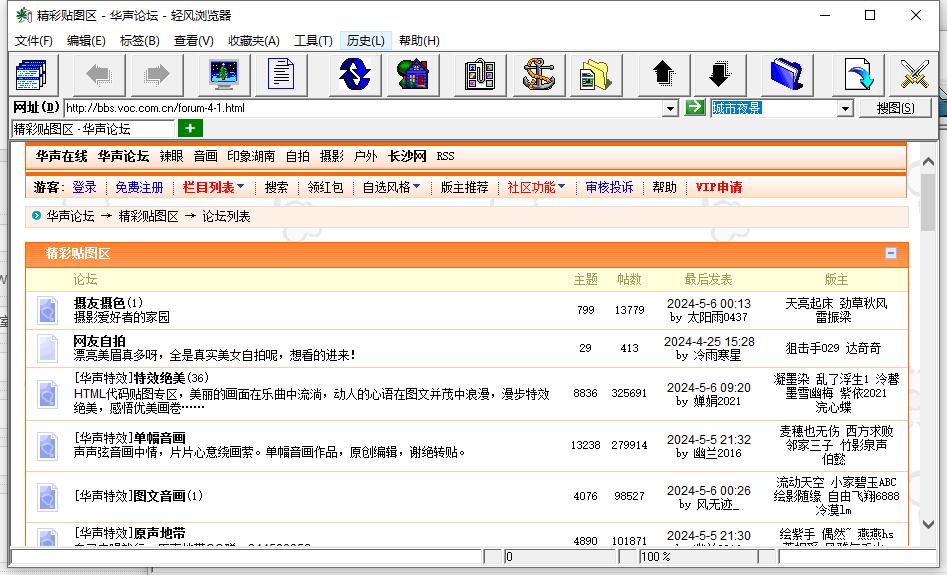Open the 免费注册 link
This screenshot has height=575, width=947.
pos(139,187)
